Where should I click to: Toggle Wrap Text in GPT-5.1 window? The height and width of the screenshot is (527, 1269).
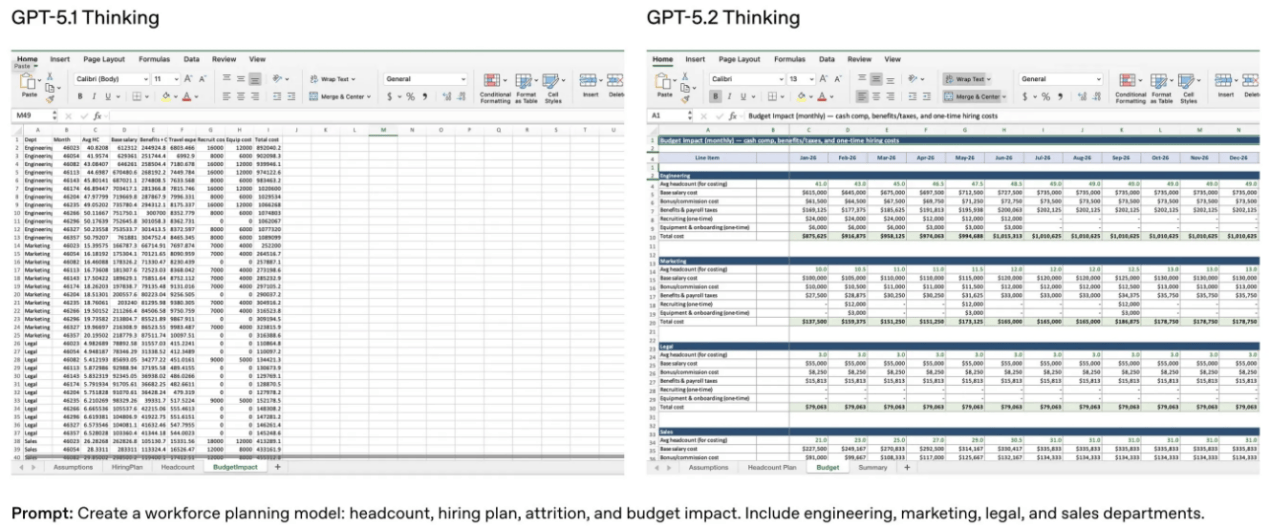[x=332, y=79]
